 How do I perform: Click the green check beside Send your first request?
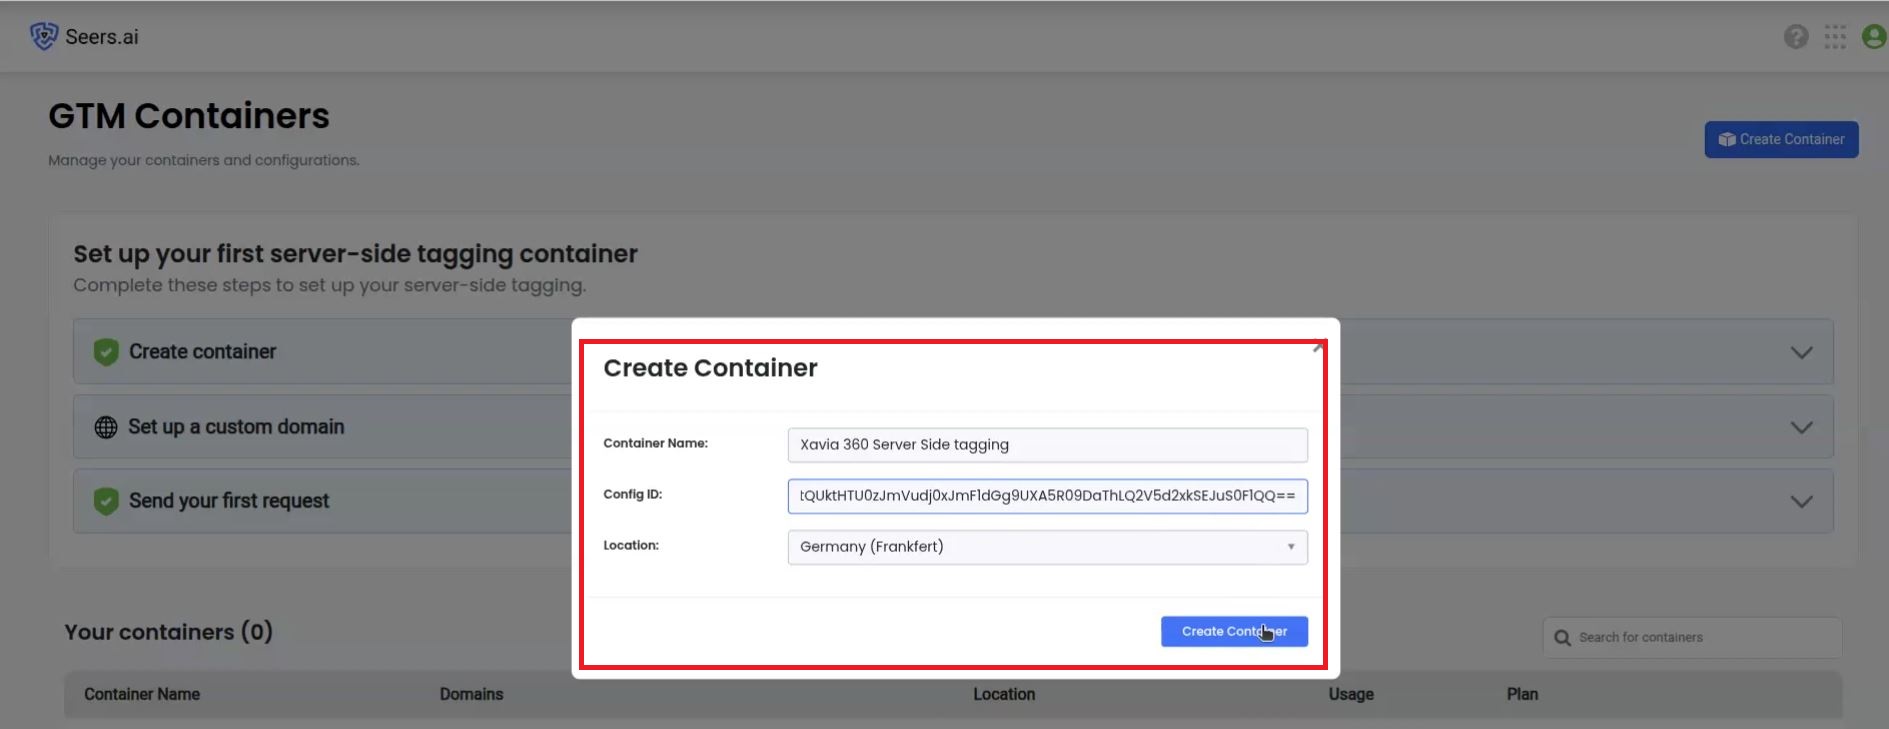106,501
